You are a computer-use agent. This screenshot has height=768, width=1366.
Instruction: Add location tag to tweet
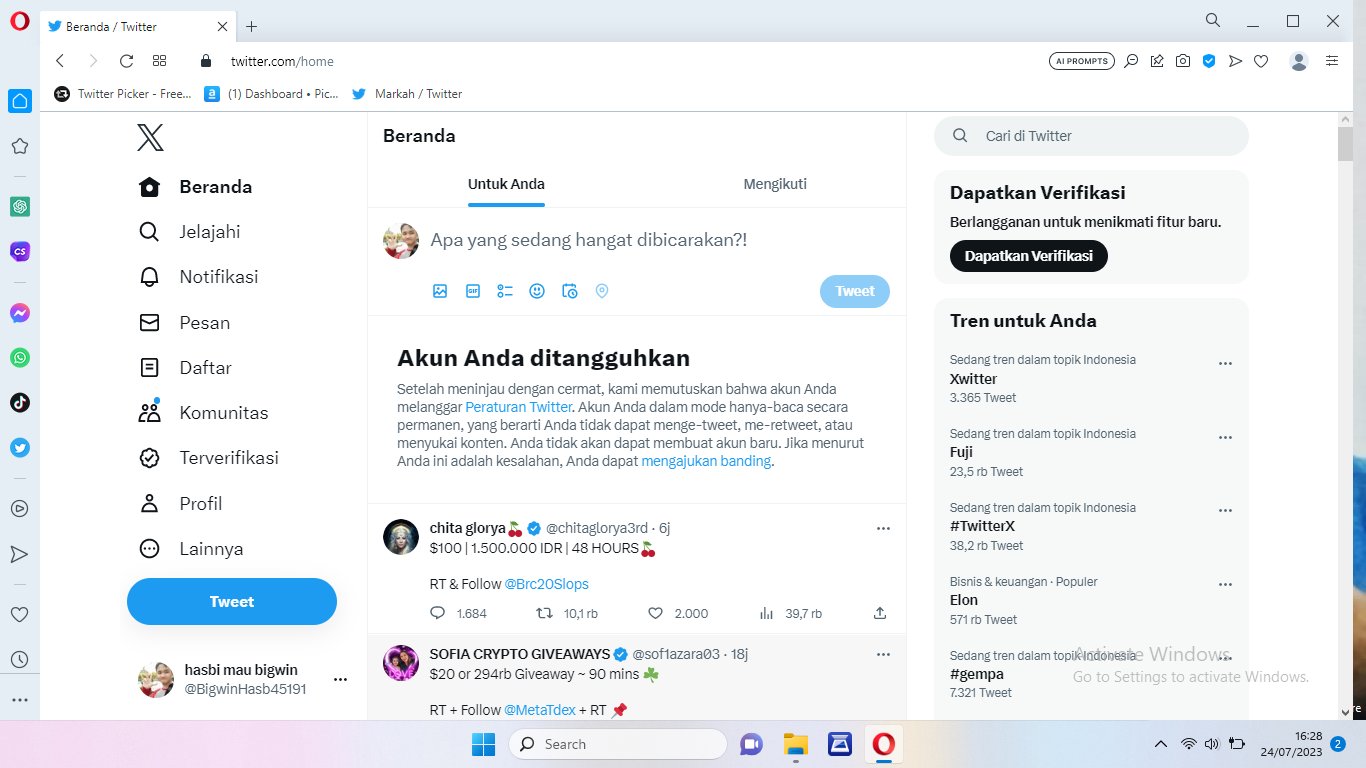coord(602,291)
